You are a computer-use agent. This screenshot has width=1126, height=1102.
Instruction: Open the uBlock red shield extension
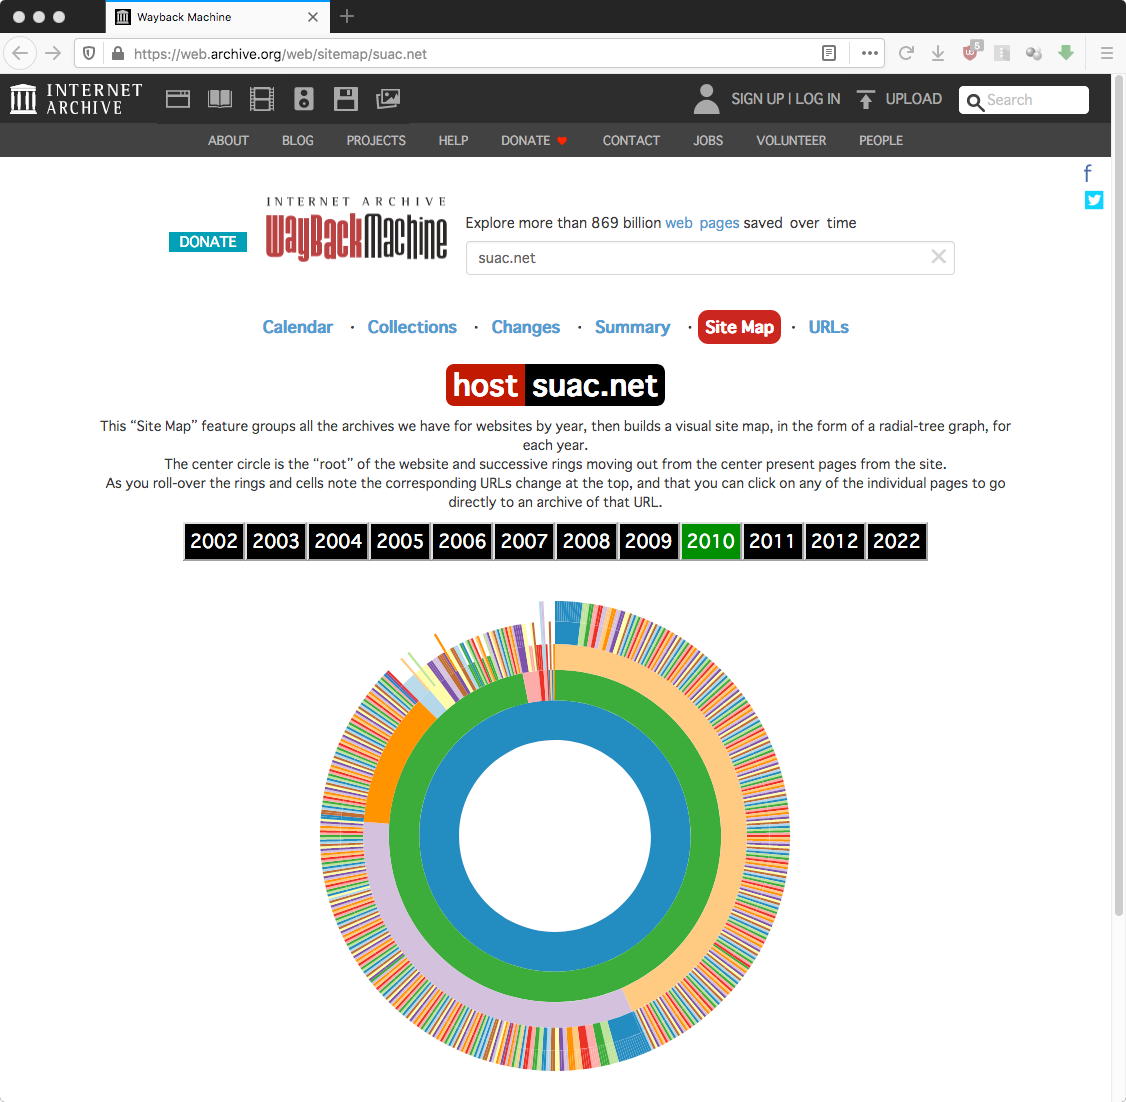(971, 52)
